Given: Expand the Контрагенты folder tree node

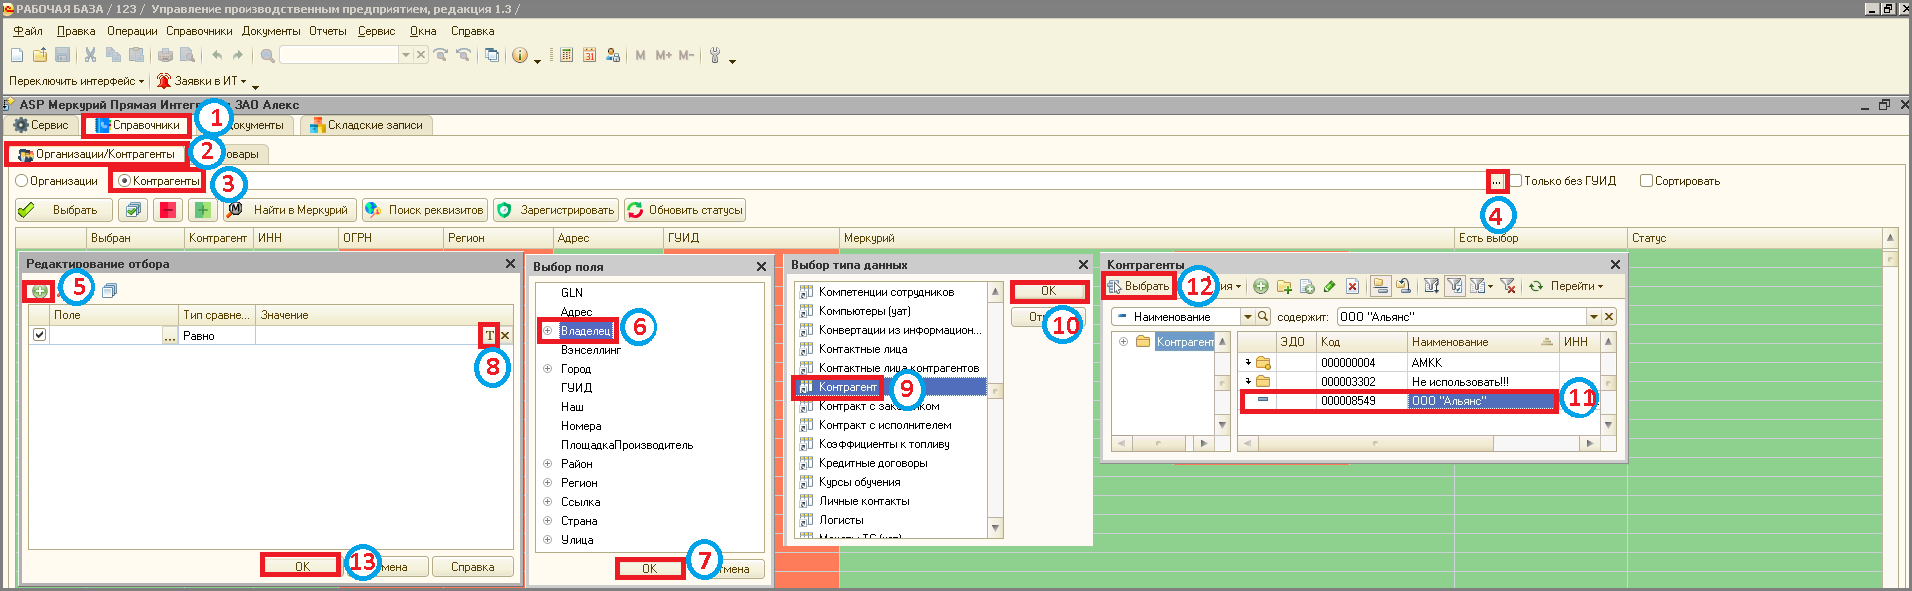Looking at the screenshot, I should point(1123,342).
